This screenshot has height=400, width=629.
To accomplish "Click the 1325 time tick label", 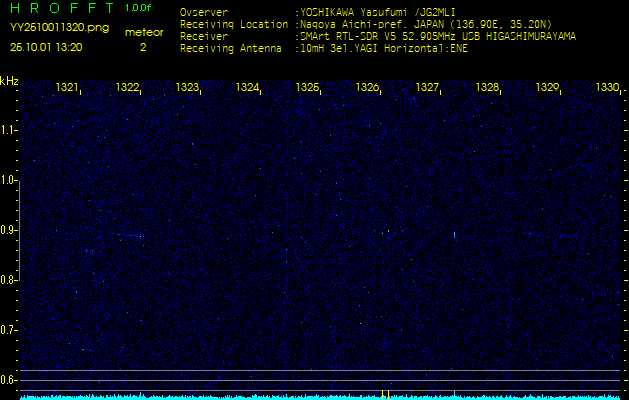I will (308, 88).
